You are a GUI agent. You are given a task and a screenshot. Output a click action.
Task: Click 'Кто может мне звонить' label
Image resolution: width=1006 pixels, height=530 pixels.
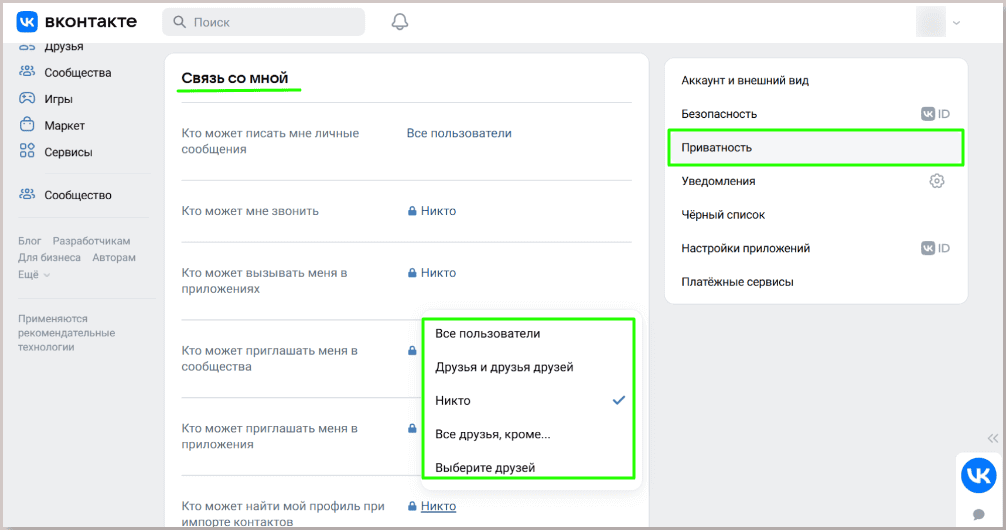click(250, 210)
